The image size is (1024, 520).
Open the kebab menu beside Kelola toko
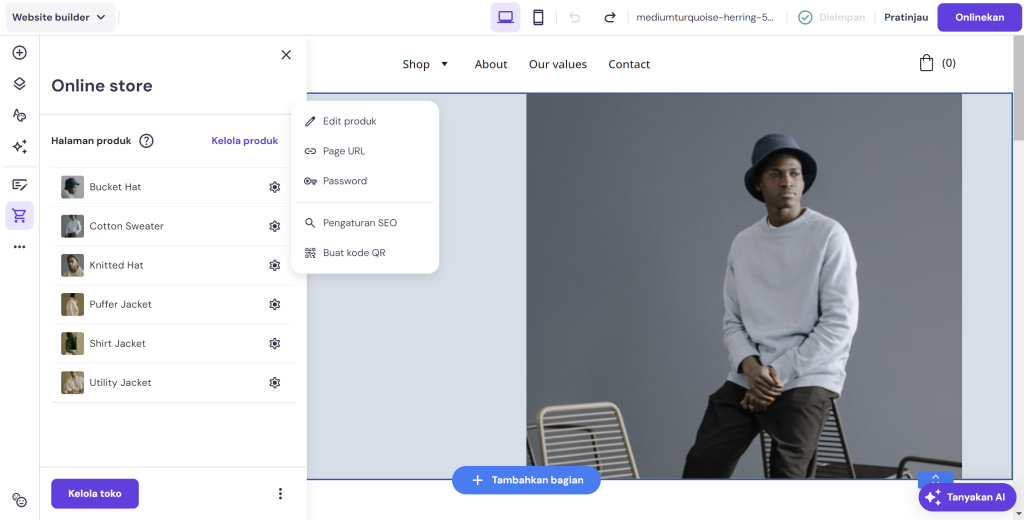click(x=280, y=494)
